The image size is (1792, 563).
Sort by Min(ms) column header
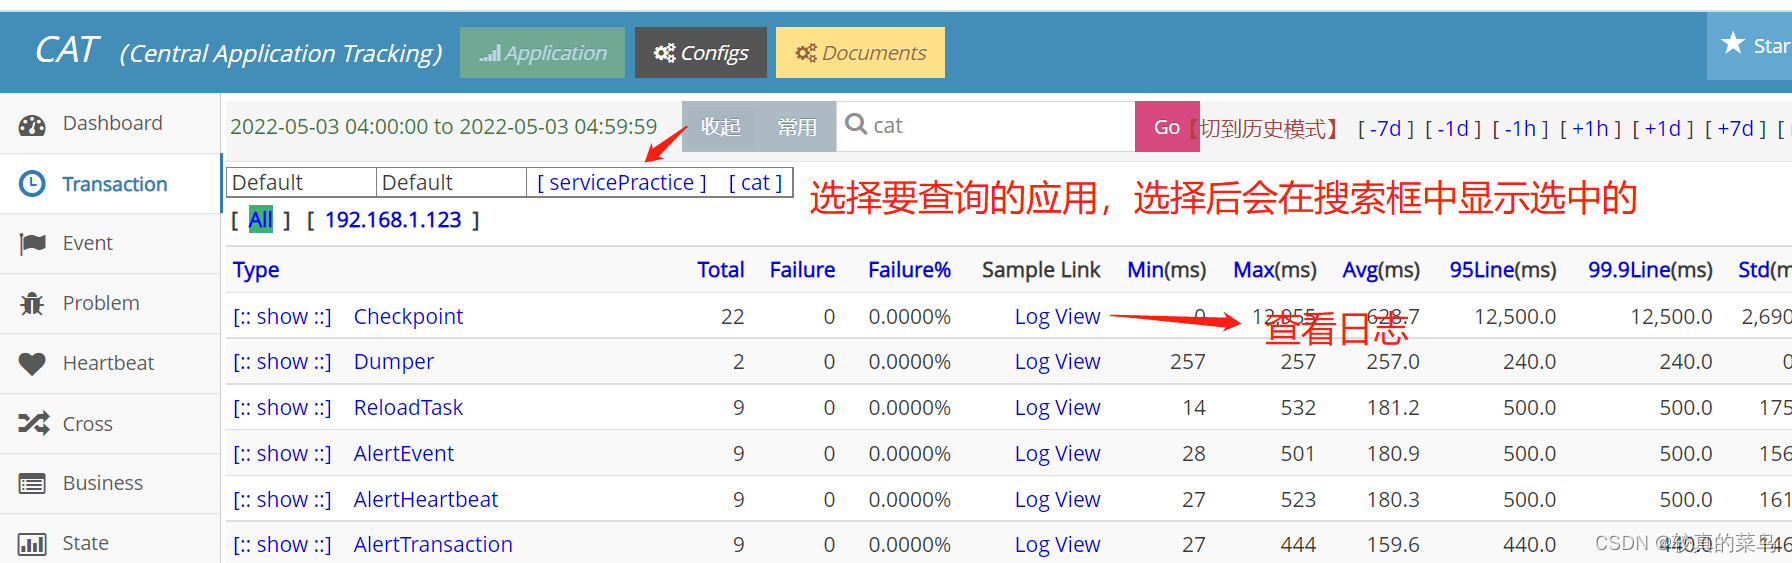click(1166, 270)
